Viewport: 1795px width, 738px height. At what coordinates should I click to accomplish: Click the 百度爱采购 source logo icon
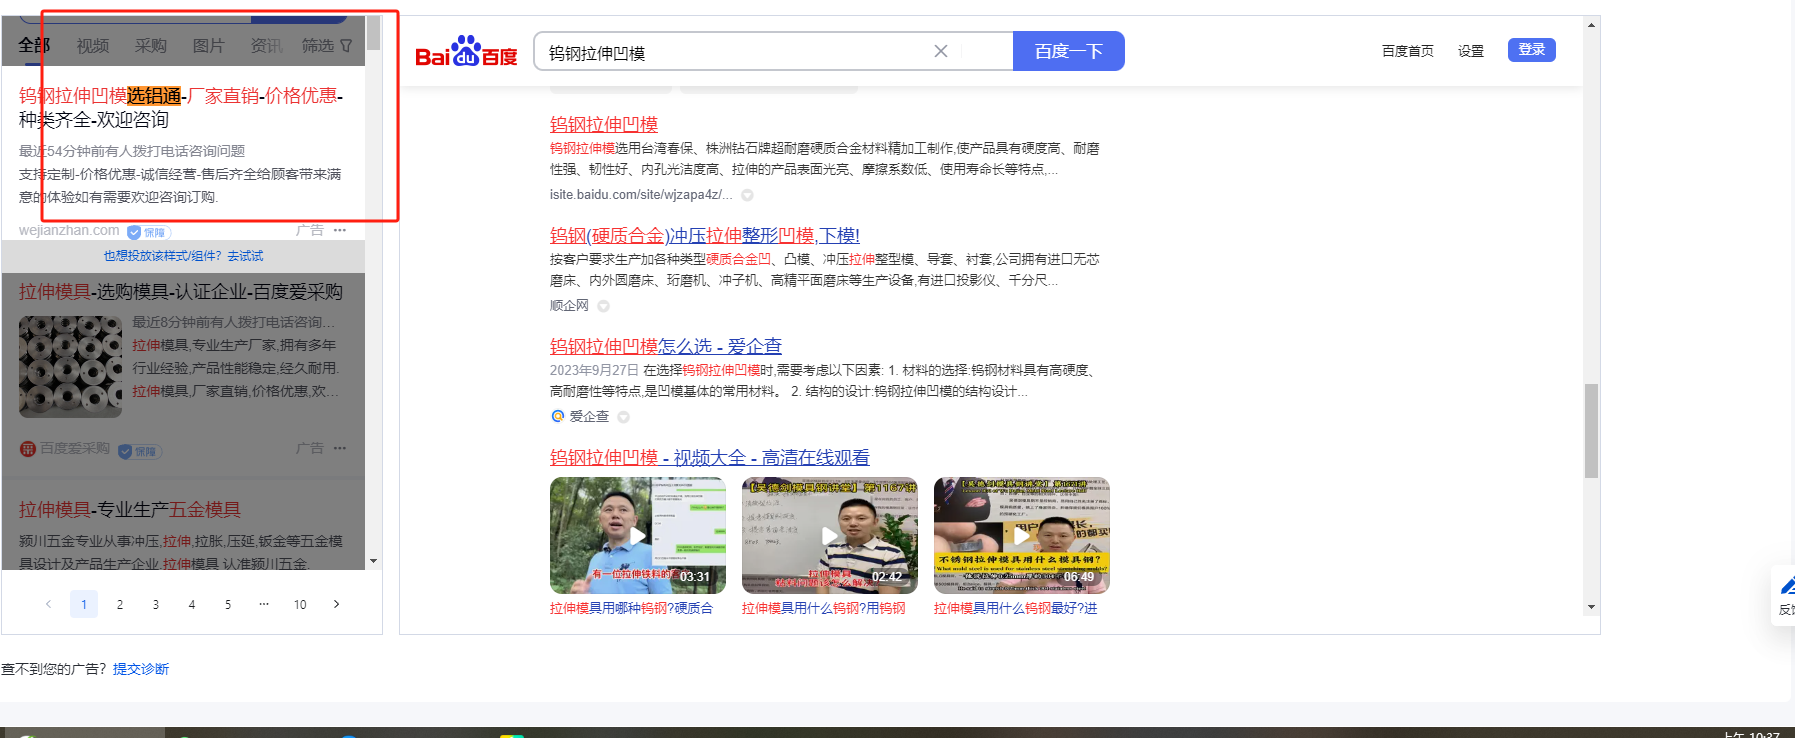[x=28, y=449]
